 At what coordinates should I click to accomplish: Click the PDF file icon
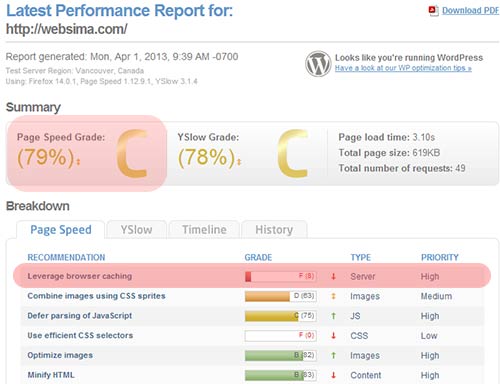[x=433, y=11]
